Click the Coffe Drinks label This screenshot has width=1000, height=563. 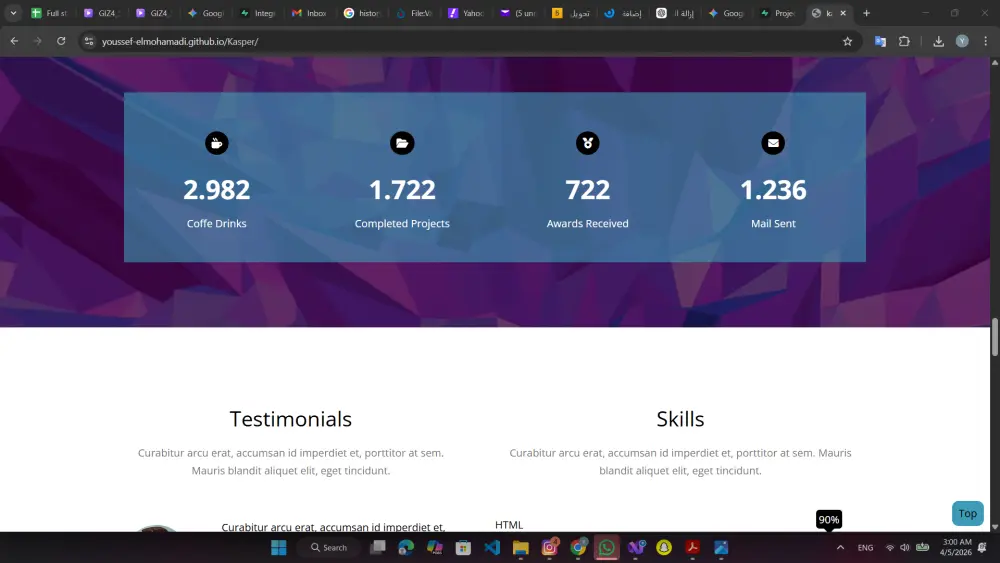click(x=217, y=223)
